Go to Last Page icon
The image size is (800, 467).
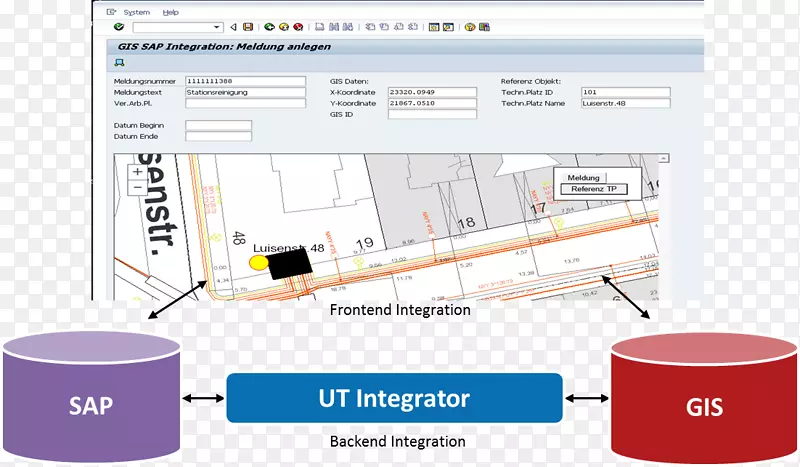pos(413,27)
